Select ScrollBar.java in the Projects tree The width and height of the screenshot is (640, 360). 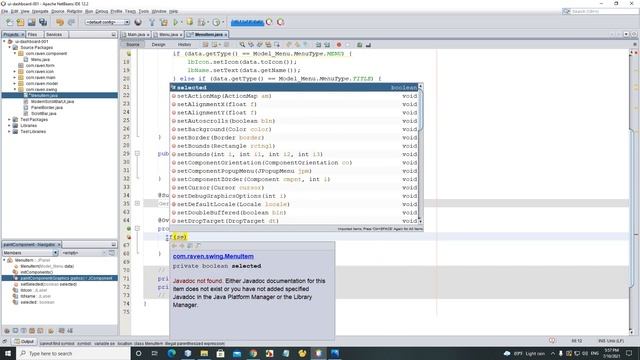pyautogui.click(x=43, y=113)
